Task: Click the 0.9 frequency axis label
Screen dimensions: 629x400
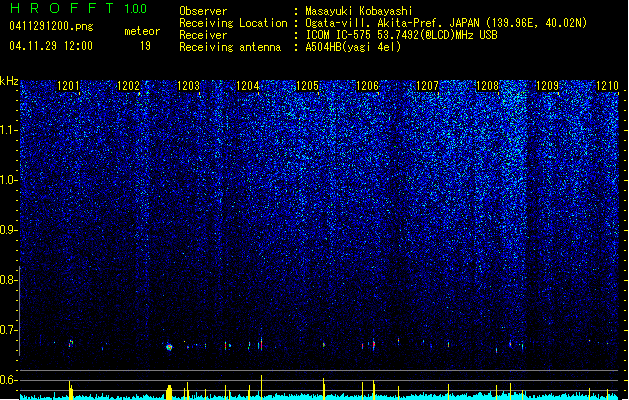Action: point(9,230)
